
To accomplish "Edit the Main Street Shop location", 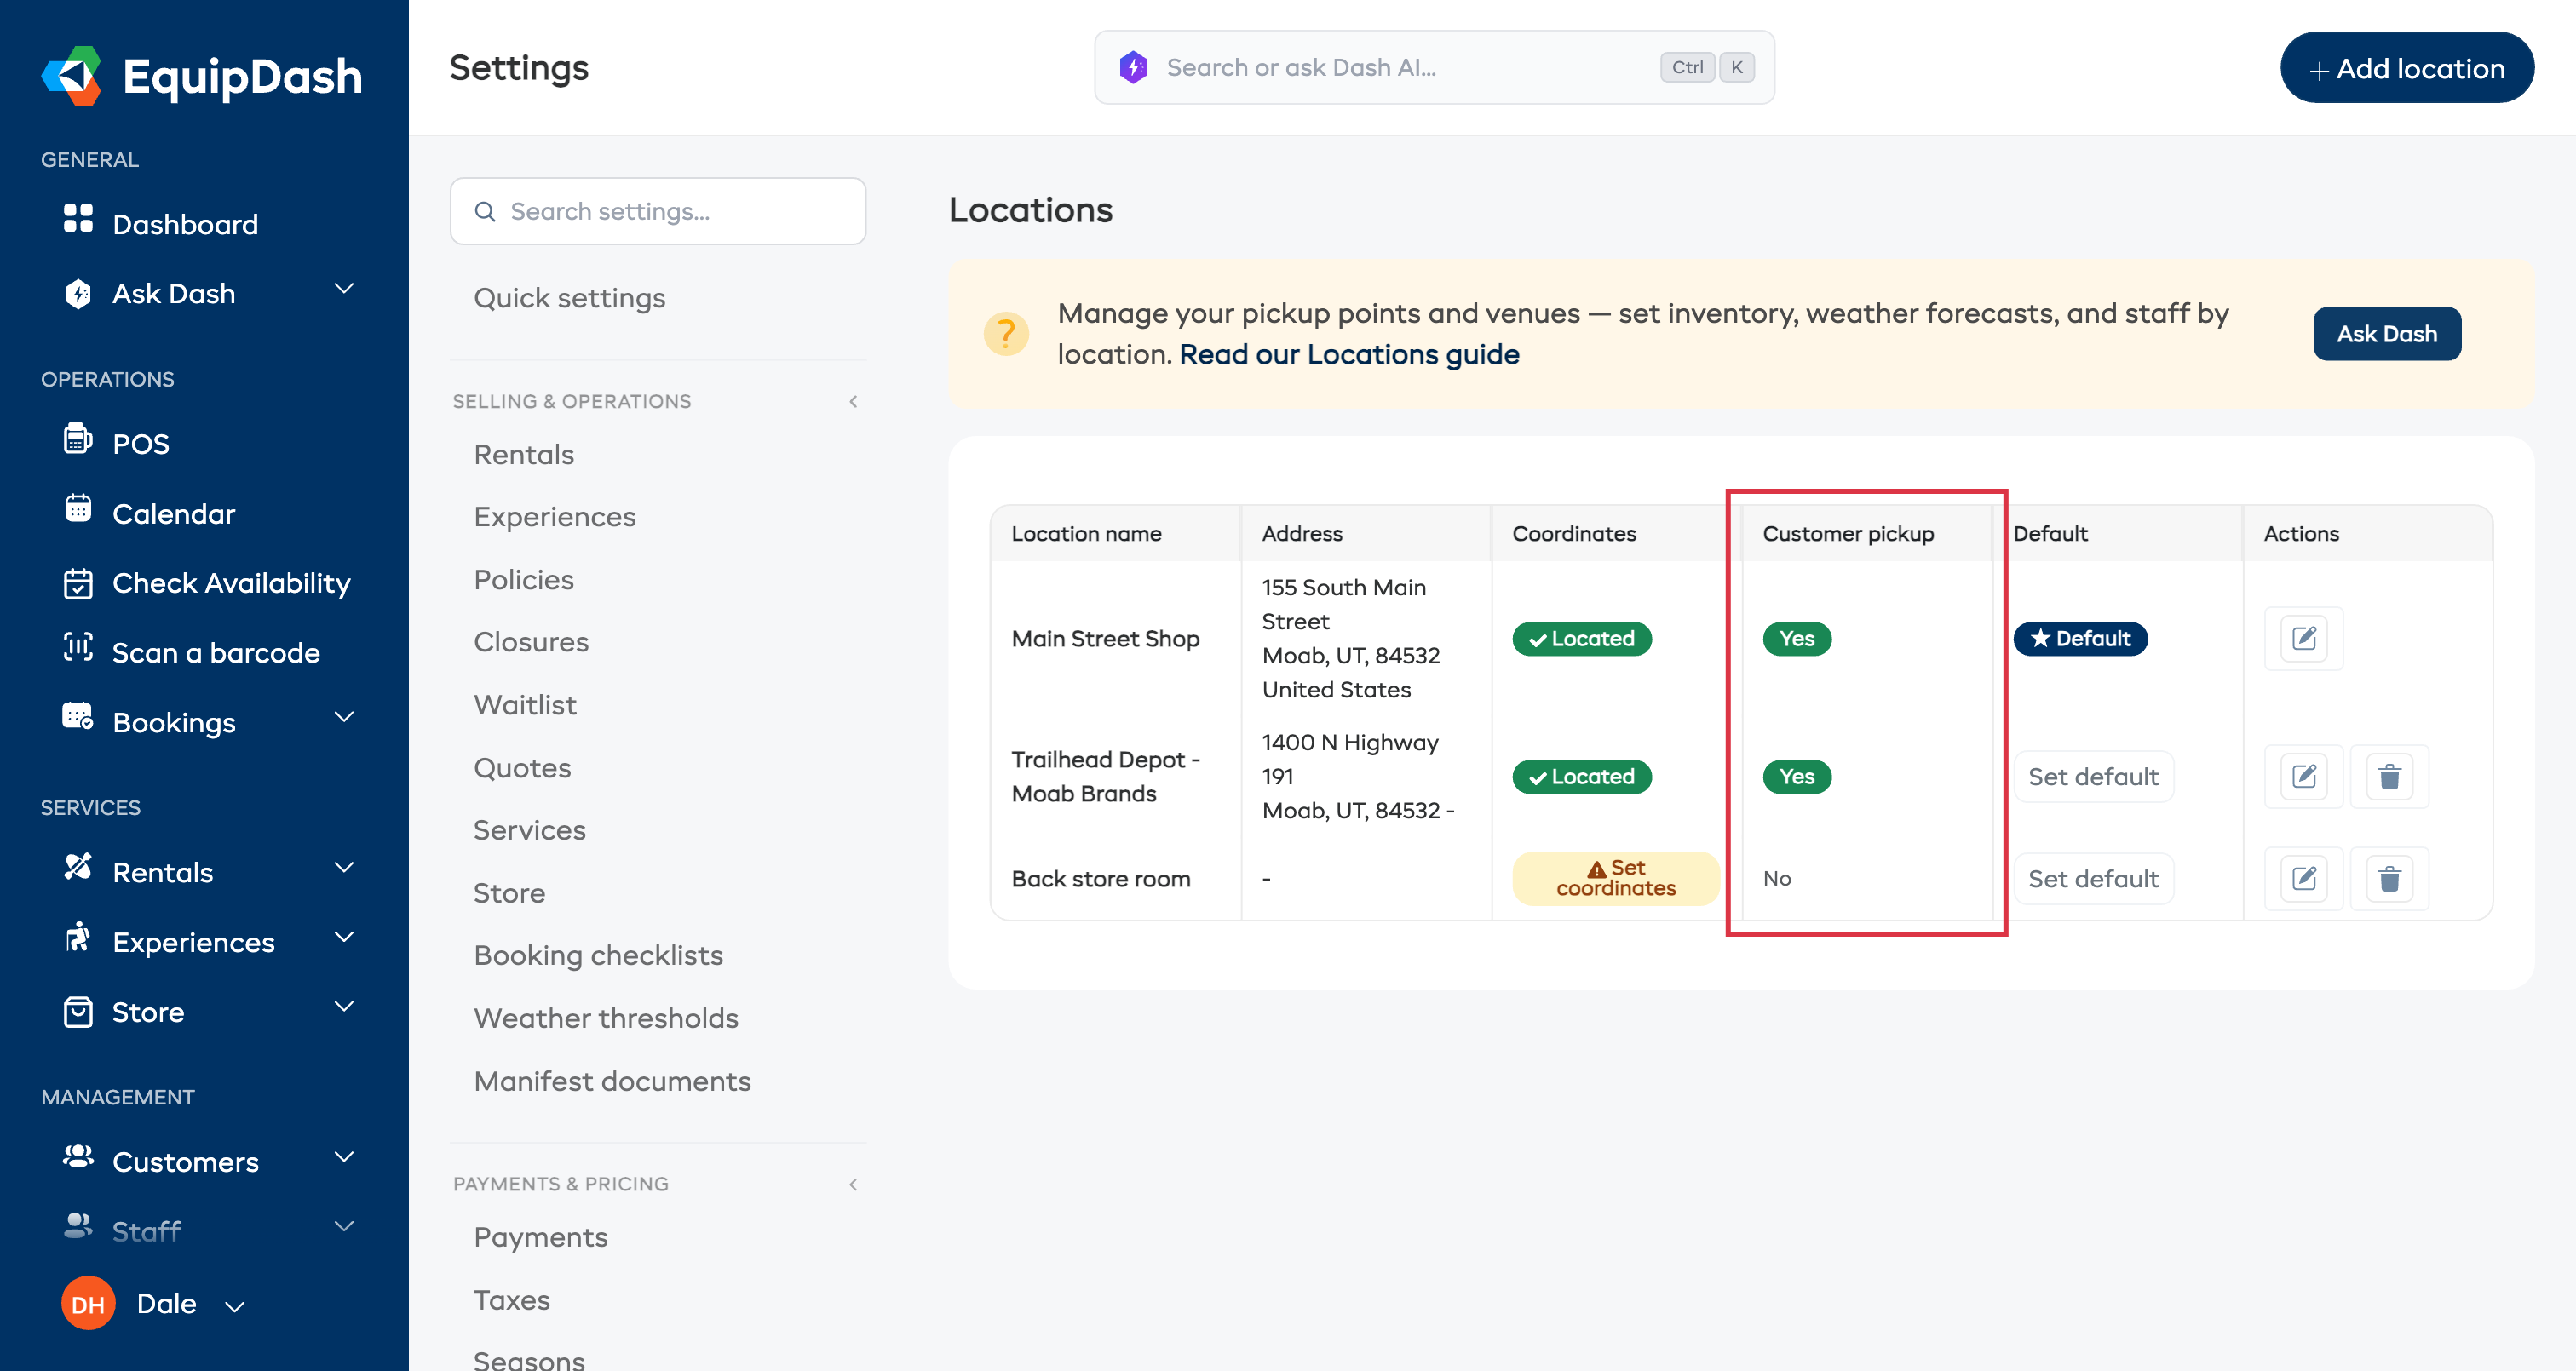I will coord(2304,638).
